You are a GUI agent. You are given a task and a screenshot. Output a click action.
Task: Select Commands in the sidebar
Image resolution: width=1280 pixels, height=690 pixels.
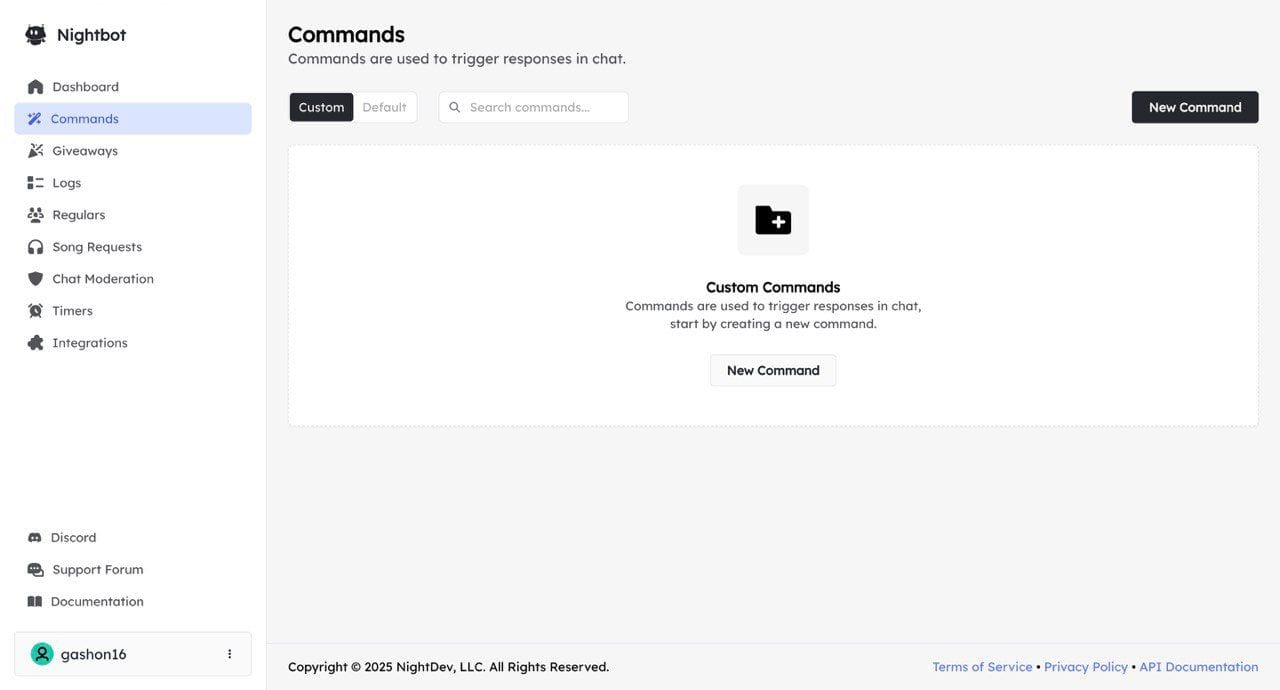(85, 119)
